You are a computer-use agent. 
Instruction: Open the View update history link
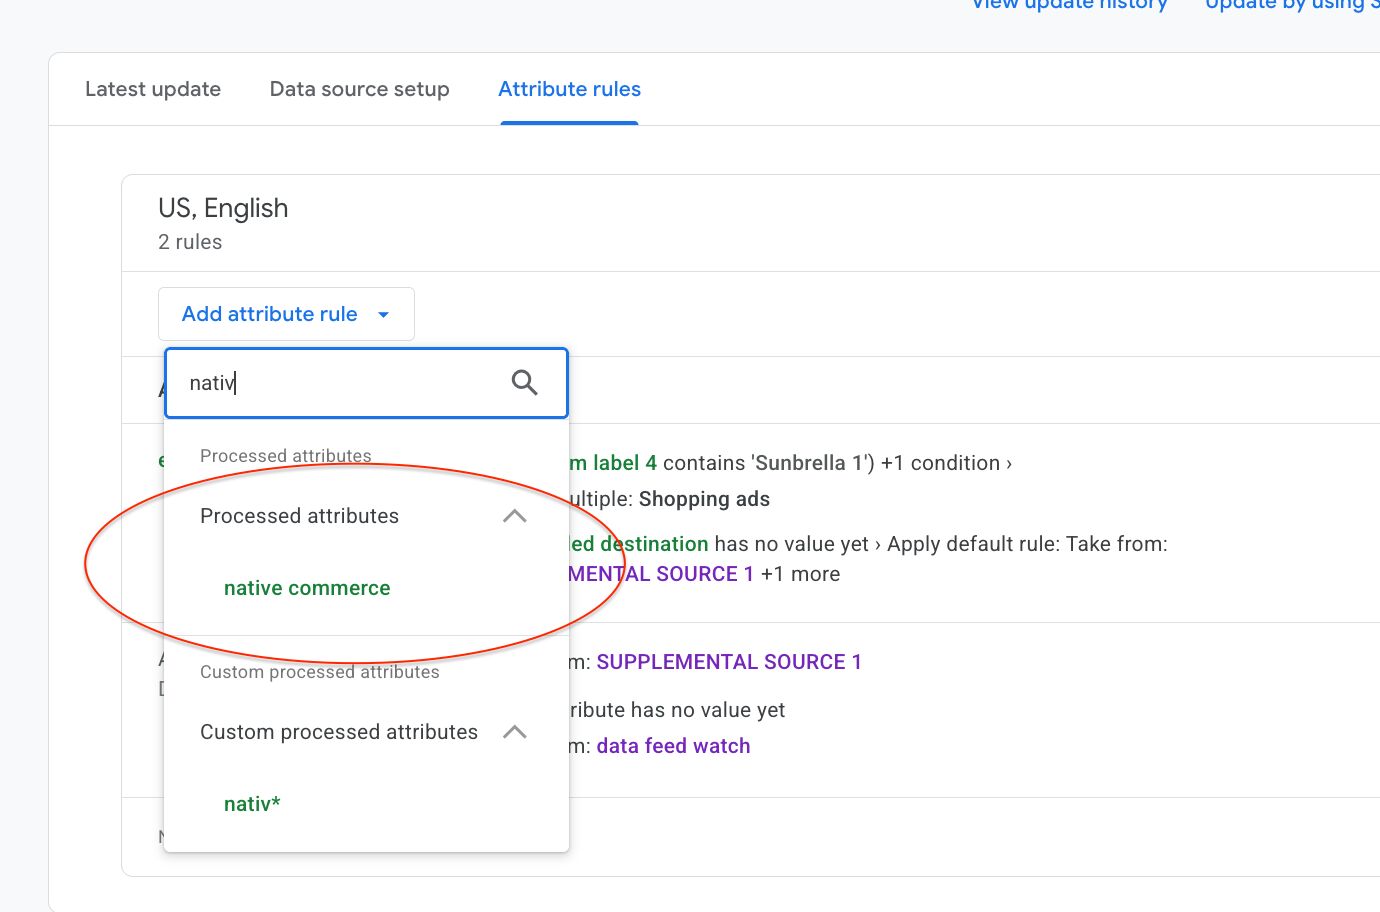tap(1070, 4)
